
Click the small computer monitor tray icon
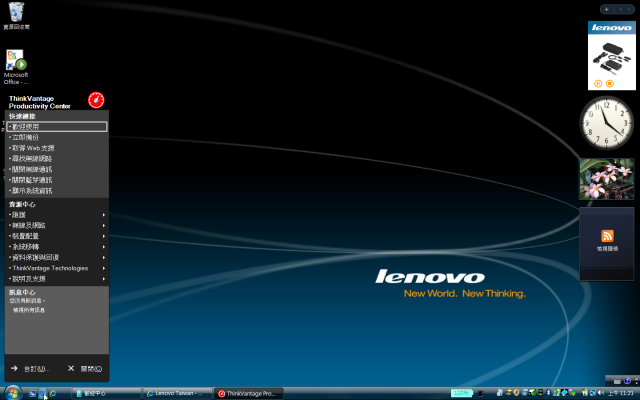click(x=540, y=393)
